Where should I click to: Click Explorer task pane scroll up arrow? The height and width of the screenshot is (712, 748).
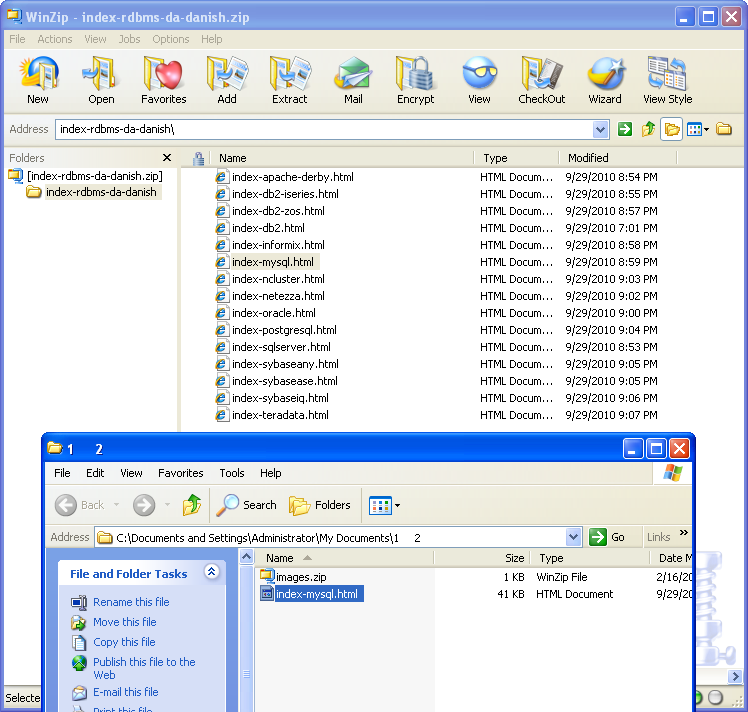click(247, 557)
